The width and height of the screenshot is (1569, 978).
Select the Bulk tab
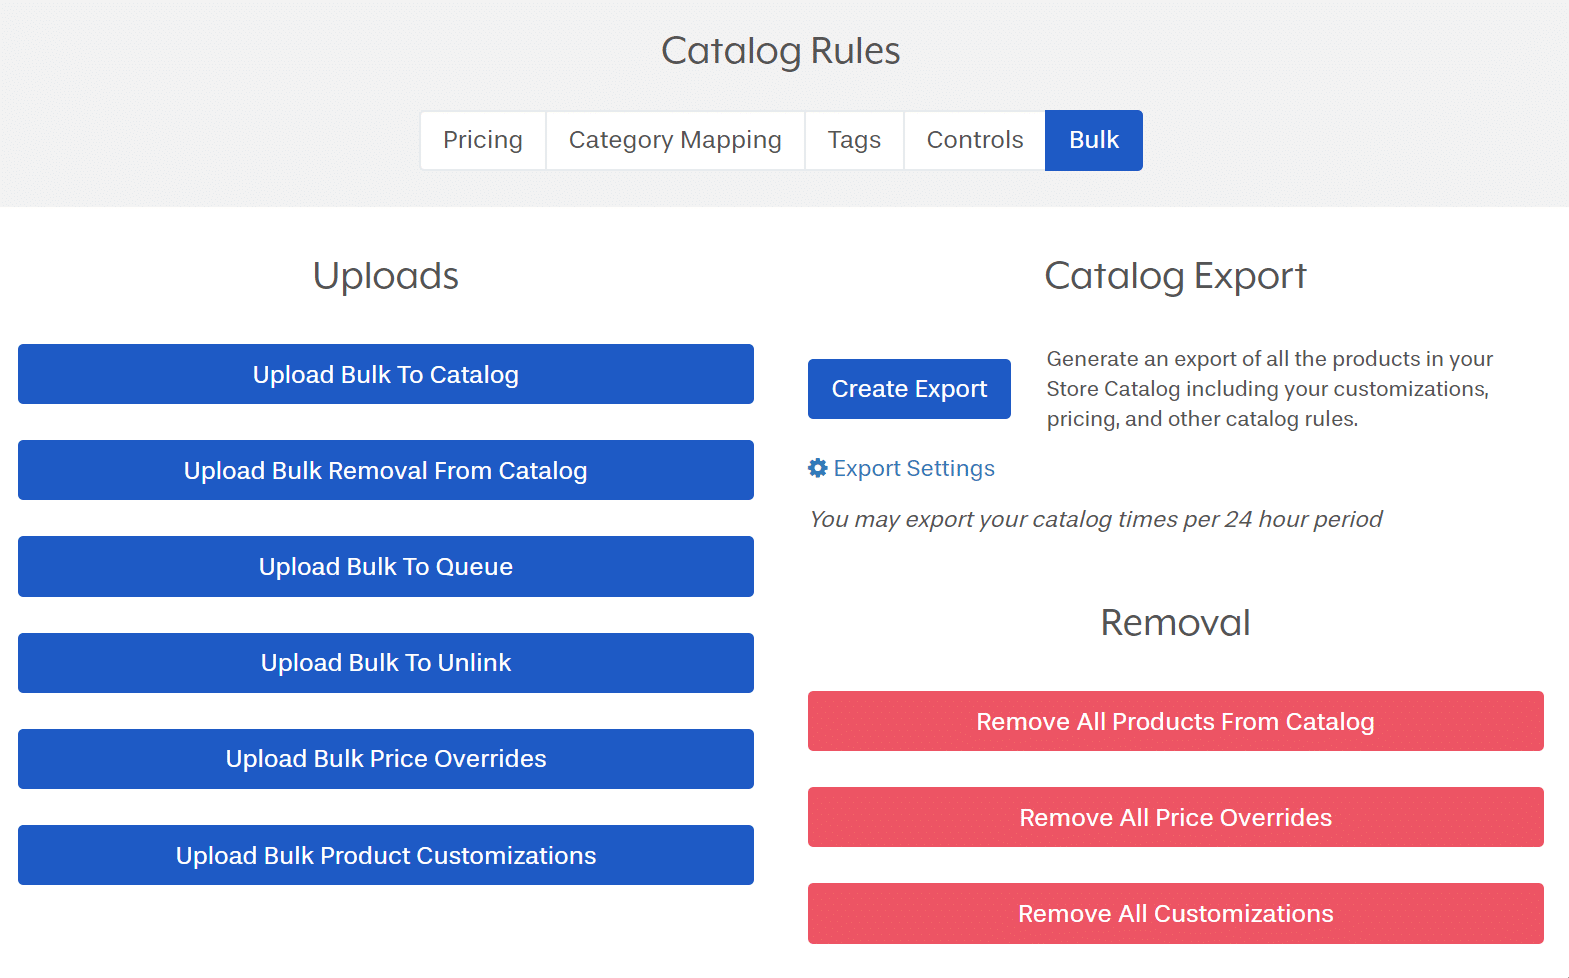1093,140
